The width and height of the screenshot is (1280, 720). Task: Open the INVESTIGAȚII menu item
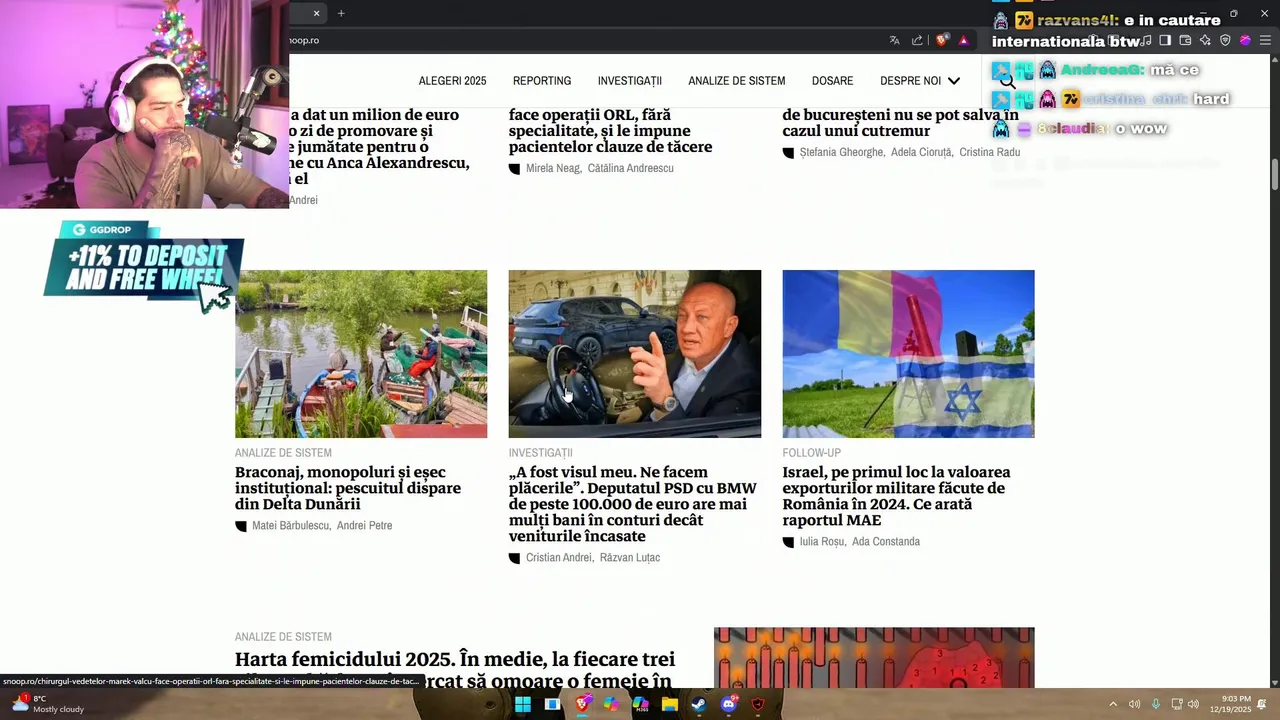[x=630, y=81]
